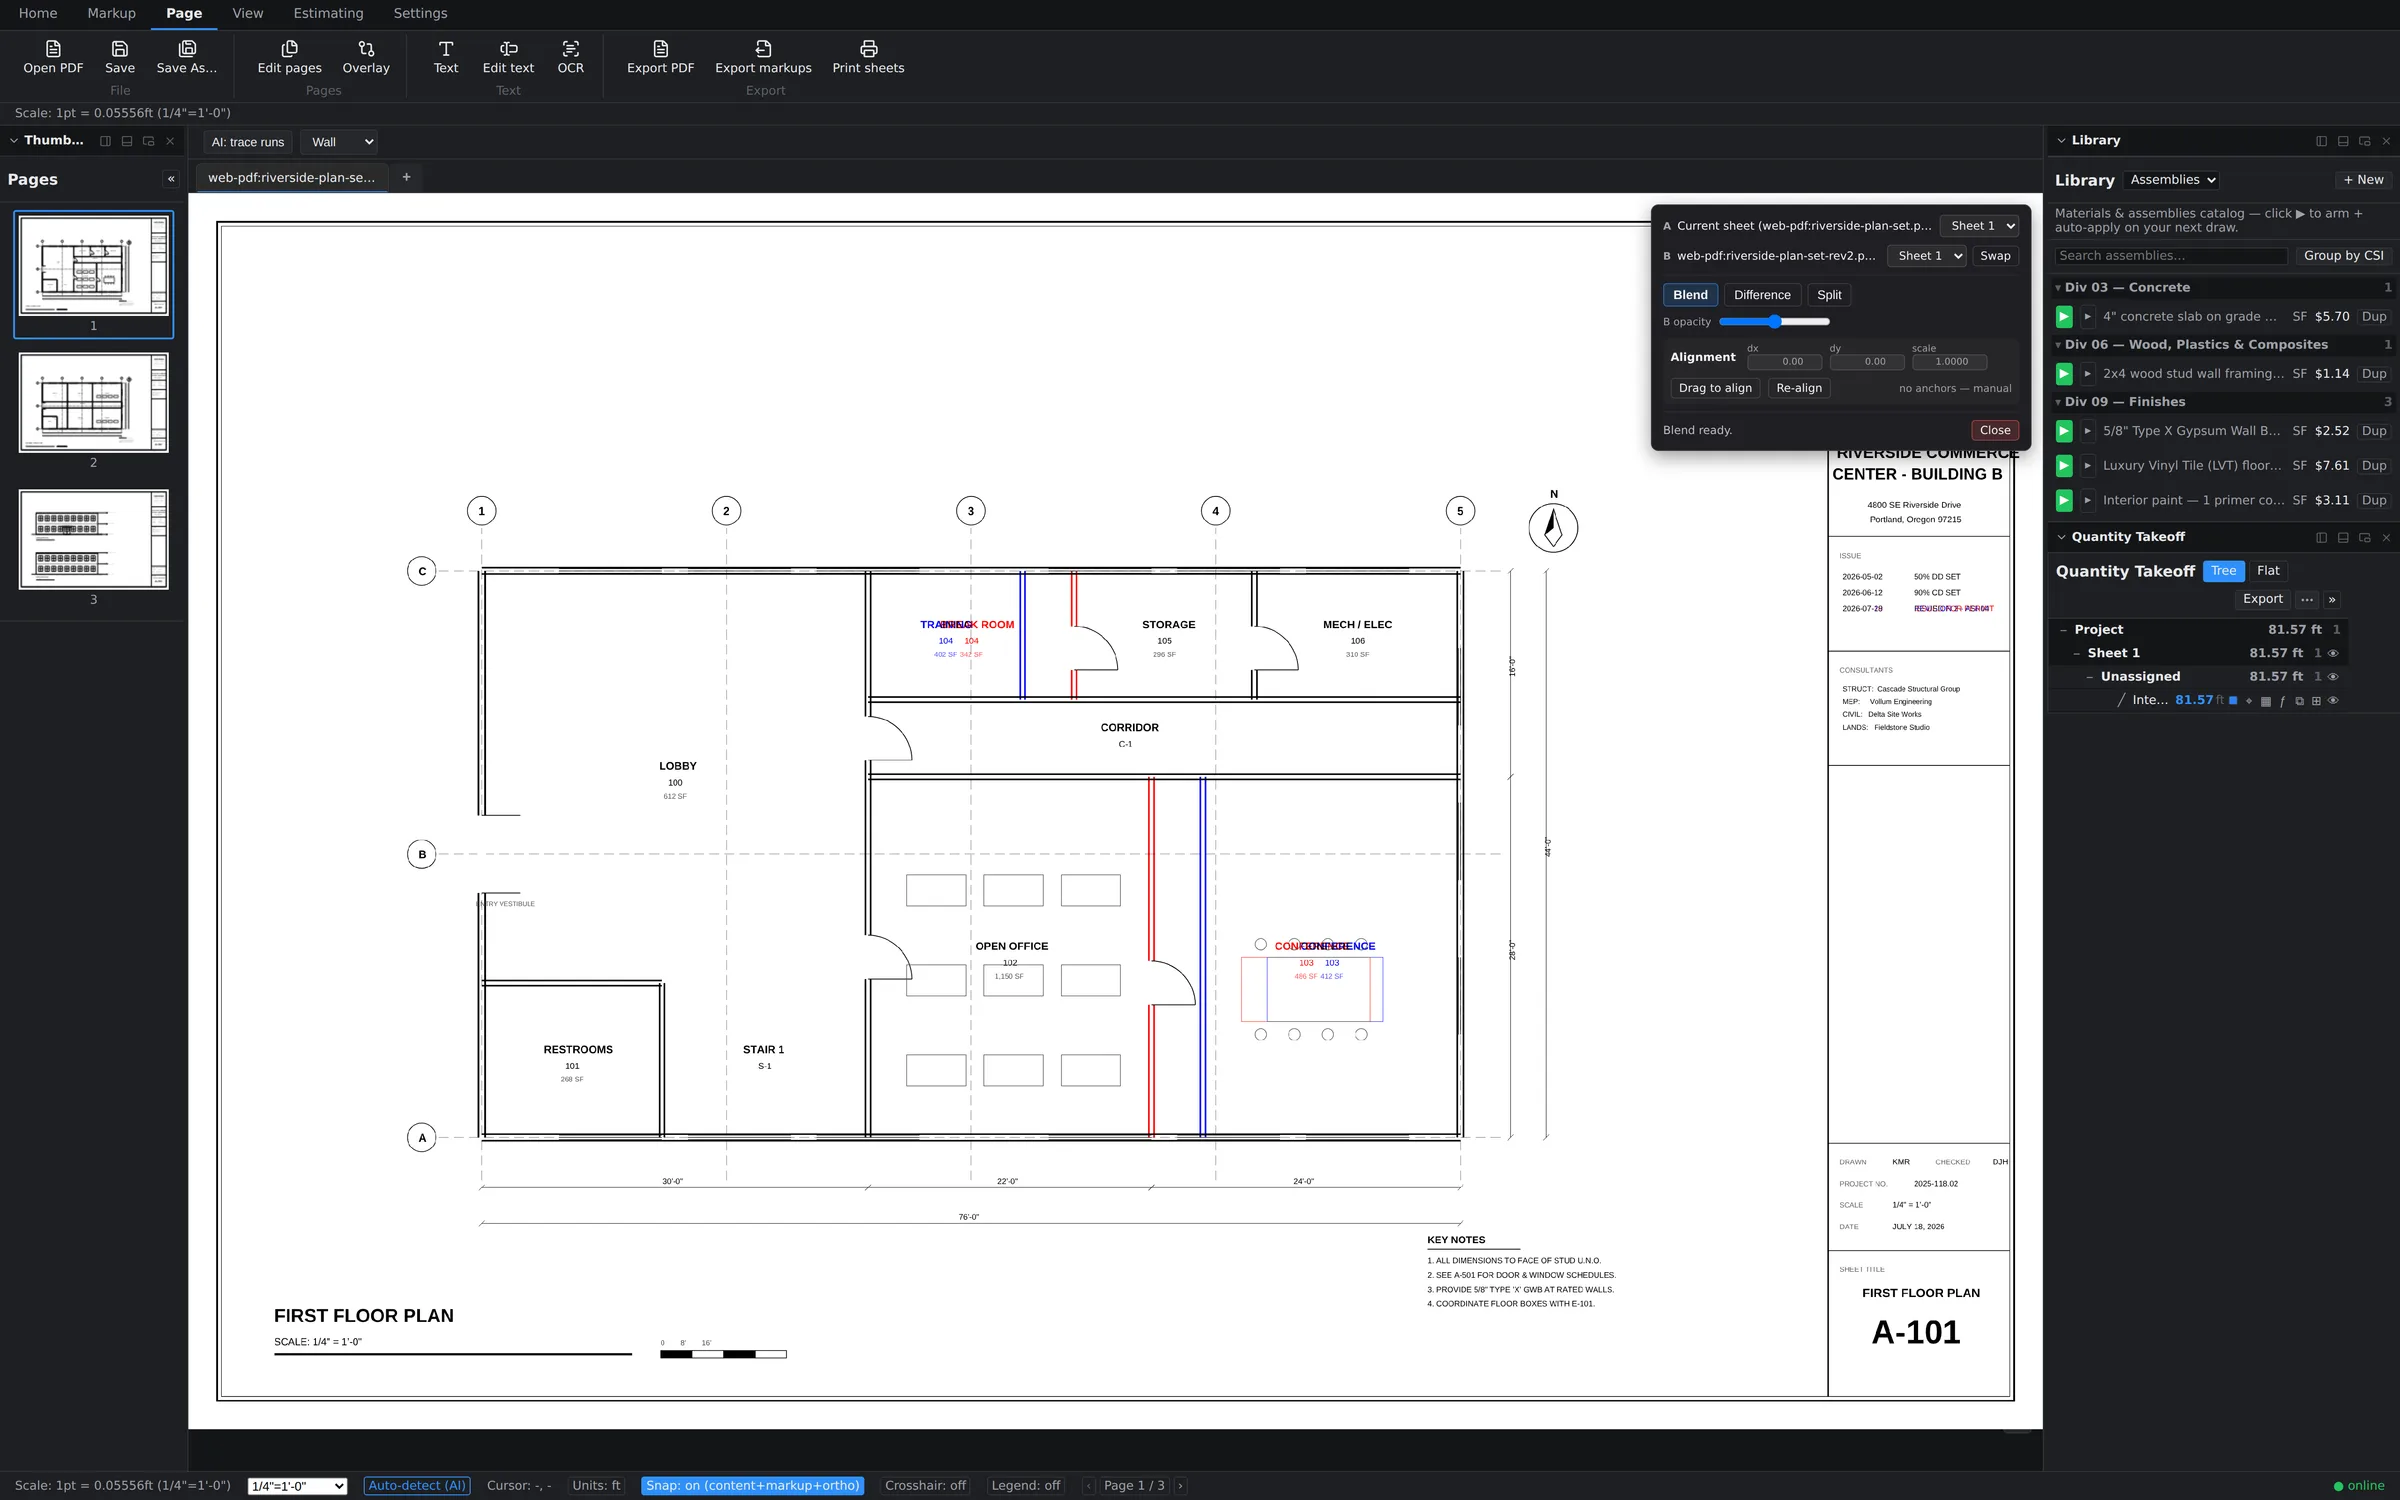Toggle Snap: on (content+markup+ortho)
This screenshot has width=2400, height=1500.
pos(752,1486)
